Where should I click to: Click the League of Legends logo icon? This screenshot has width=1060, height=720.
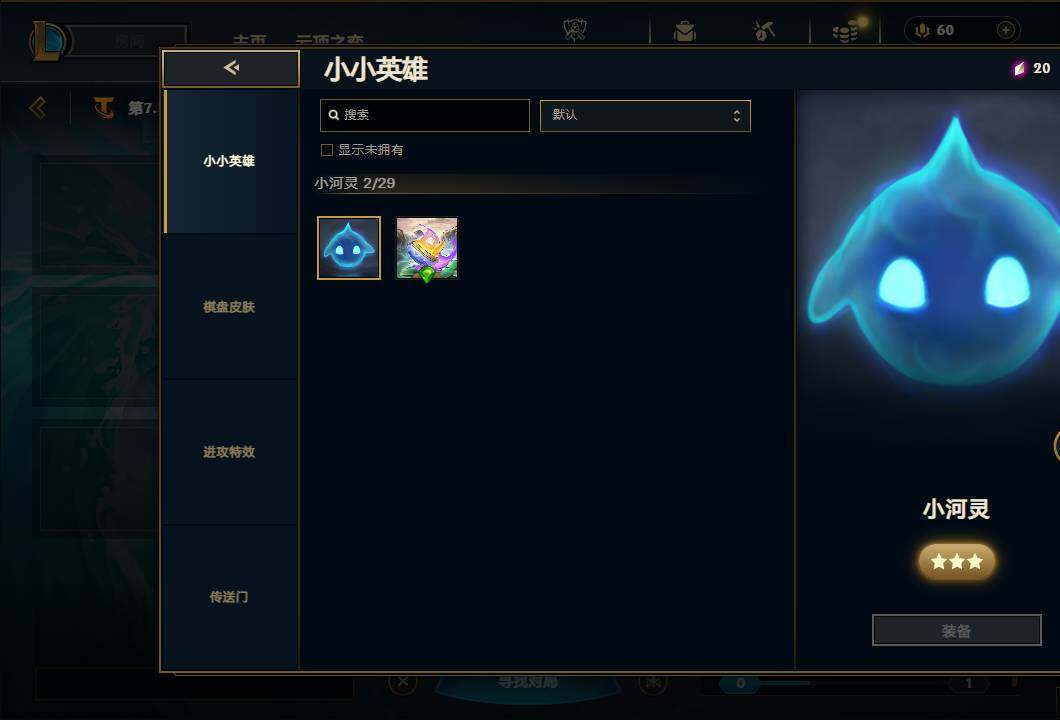(47, 41)
